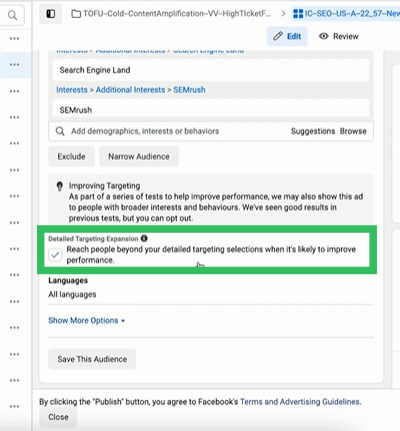Uncheck the Detailed Targeting Expansion checkbox

(55, 255)
